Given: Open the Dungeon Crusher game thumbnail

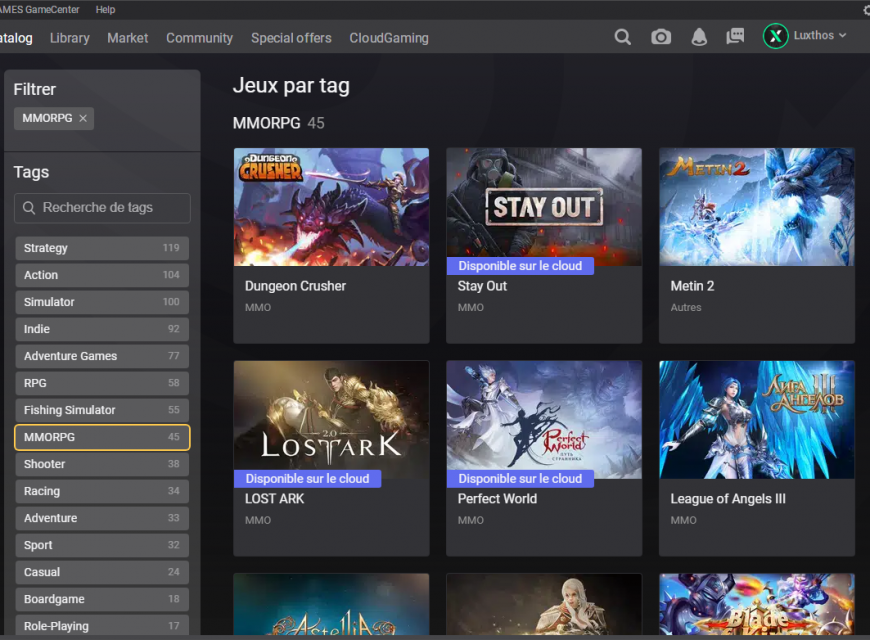Looking at the screenshot, I should point(331,206).
